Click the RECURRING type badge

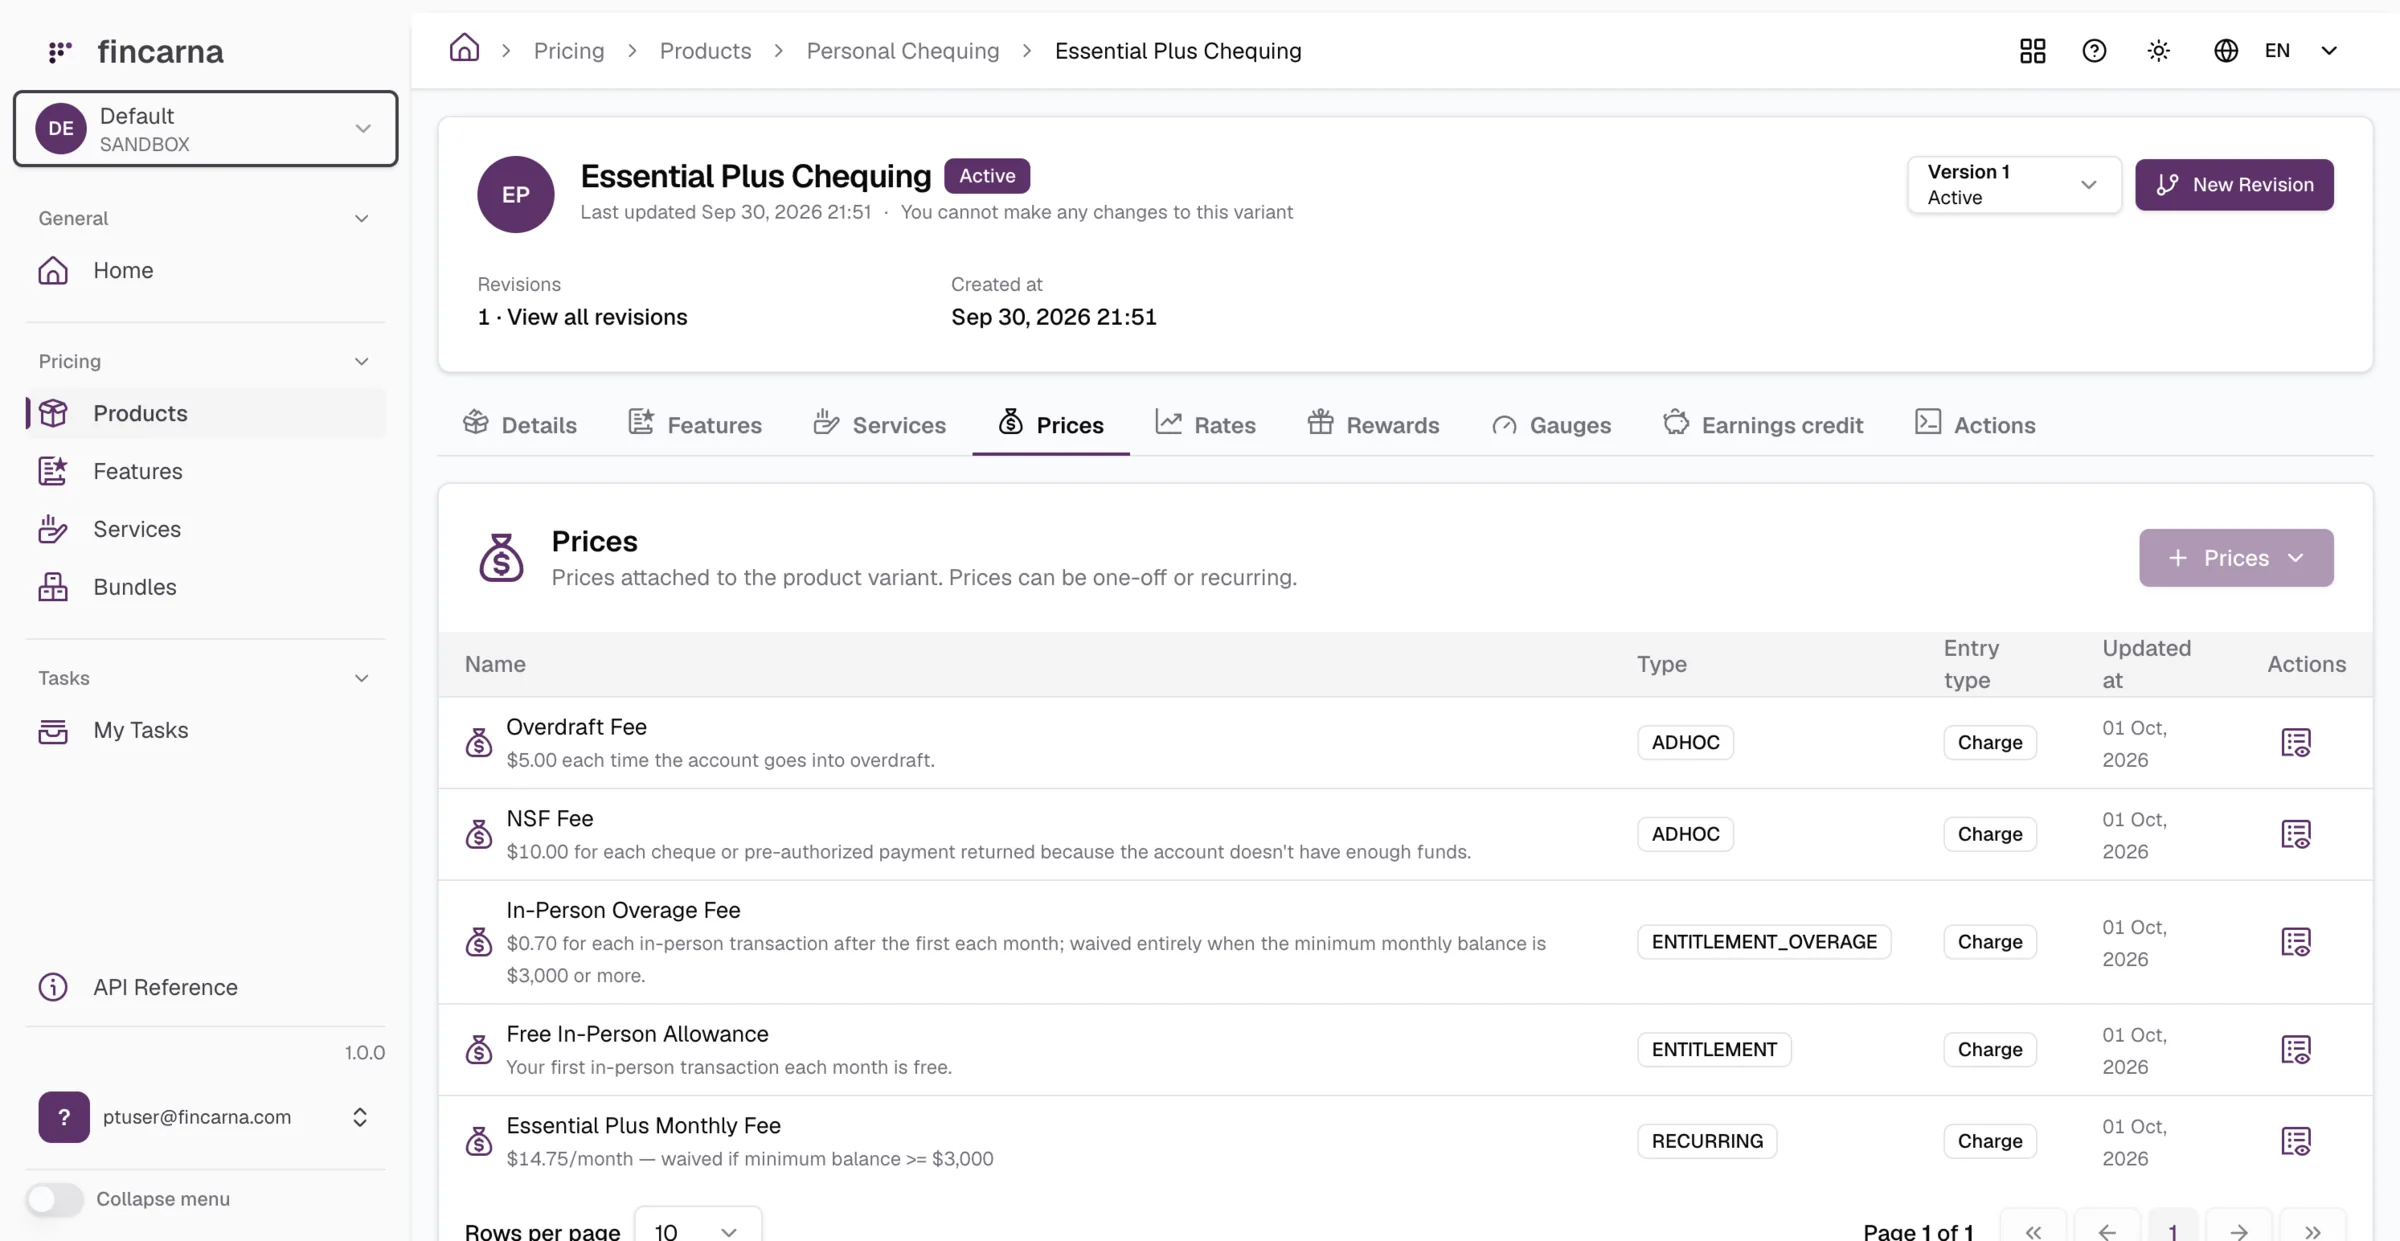[1707, 1141]
